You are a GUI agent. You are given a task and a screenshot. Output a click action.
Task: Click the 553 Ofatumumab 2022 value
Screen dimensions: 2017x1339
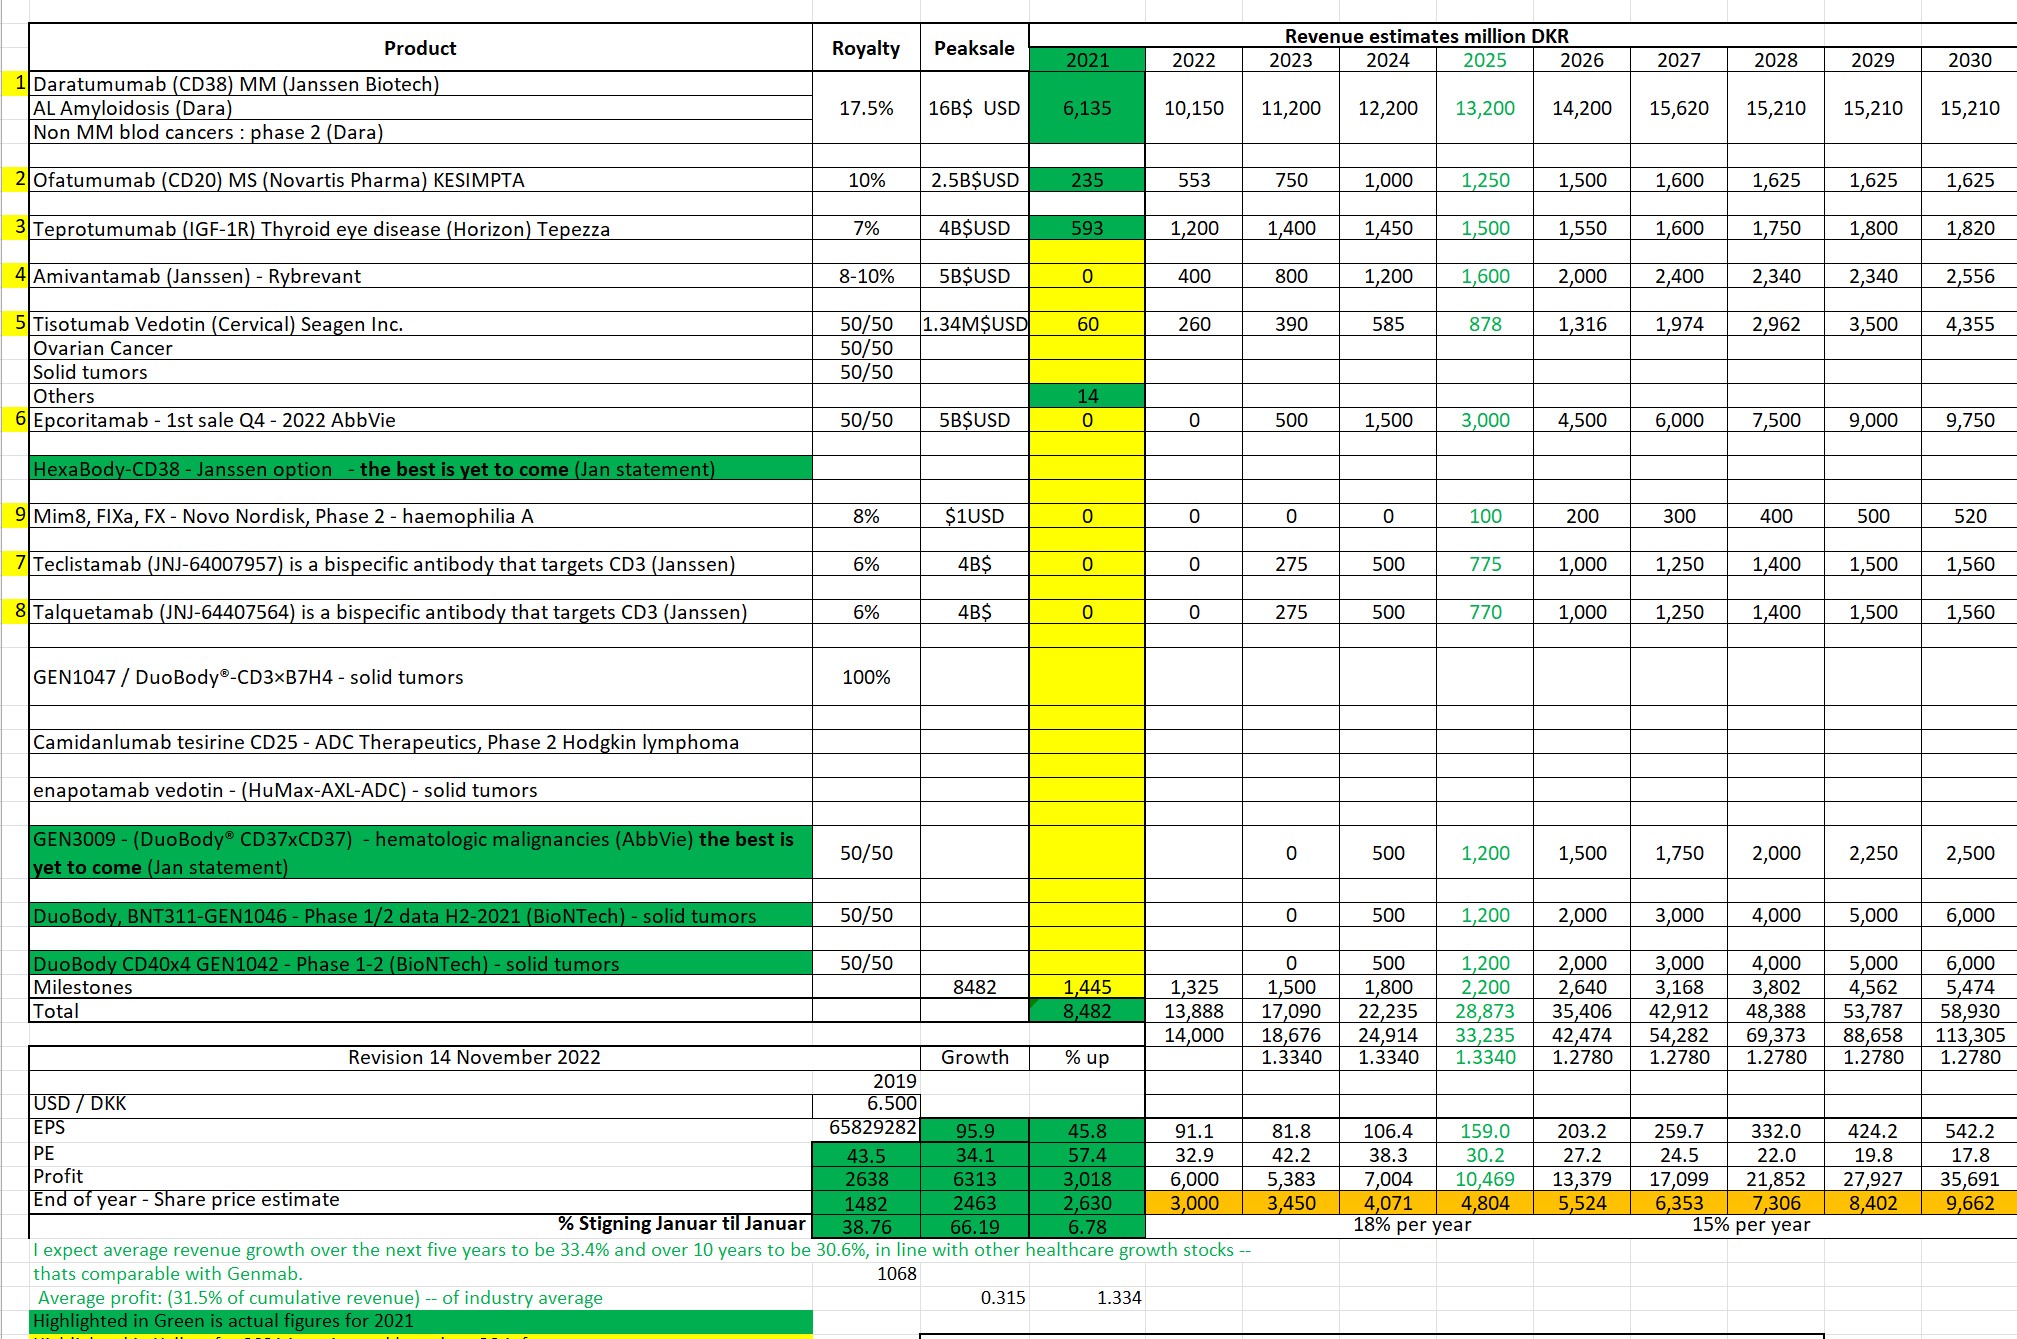(1194, 180)
